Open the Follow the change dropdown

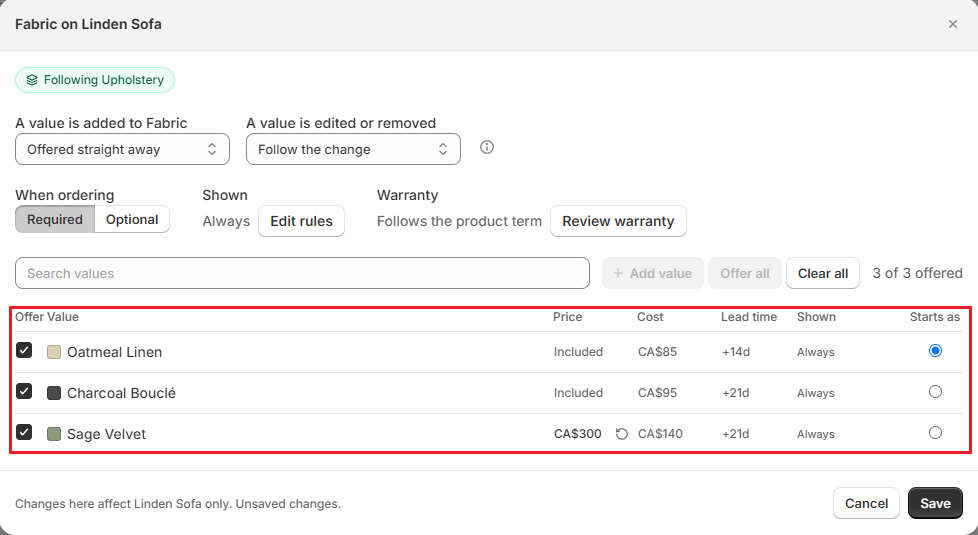pyautogui.click(x=353, y=150)
